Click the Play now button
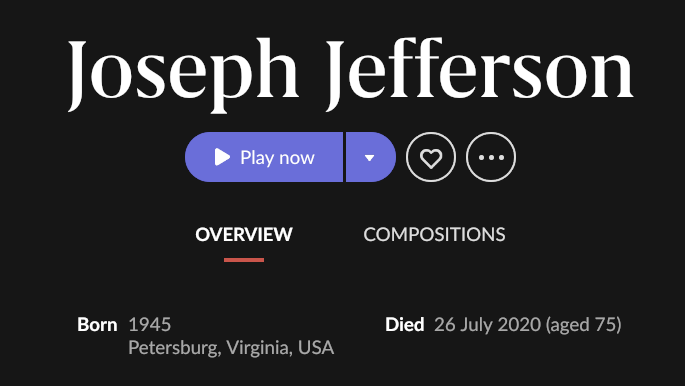This screenshot has height=386, width=685. pyautogui.click(x=264, y=157)
